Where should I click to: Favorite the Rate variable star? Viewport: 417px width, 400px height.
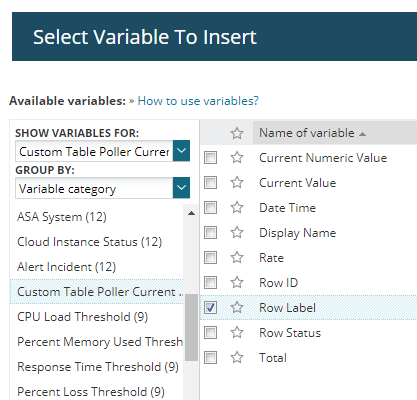pyautogui.click(x=237, y=257)
